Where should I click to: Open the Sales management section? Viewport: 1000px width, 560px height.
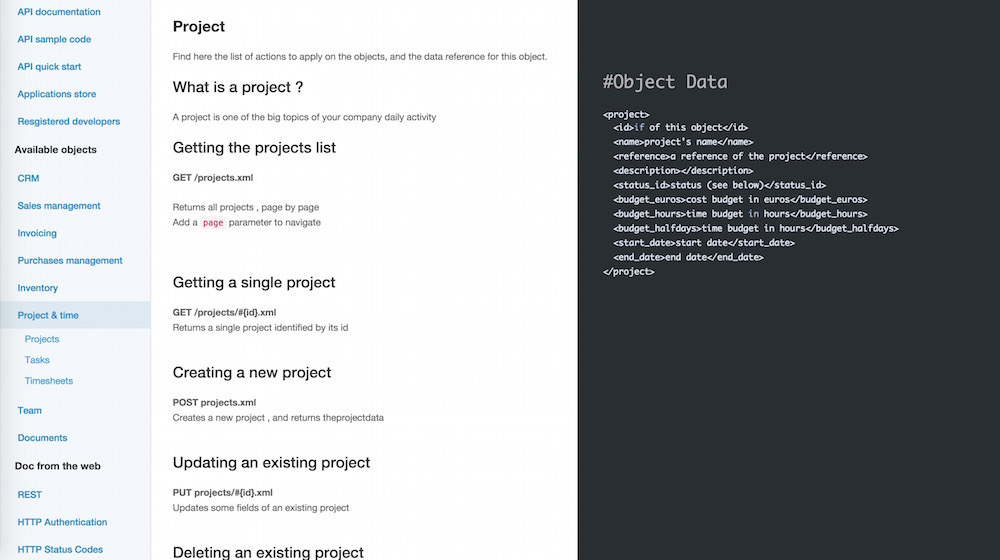(59, 205)
